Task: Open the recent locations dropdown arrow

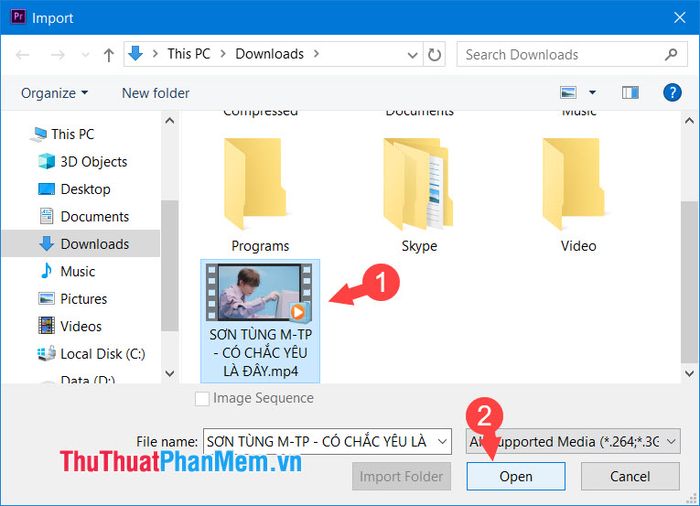Action: pyautogui.click(x=85, y=55)
